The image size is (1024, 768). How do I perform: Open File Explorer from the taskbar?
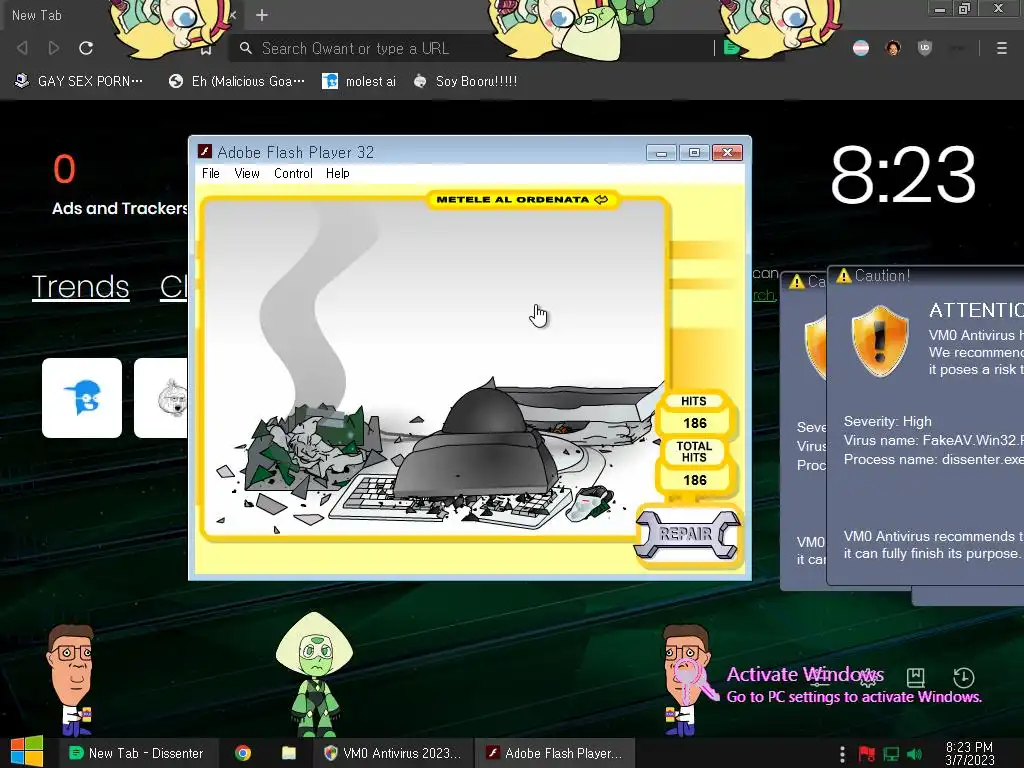[289, 753]
